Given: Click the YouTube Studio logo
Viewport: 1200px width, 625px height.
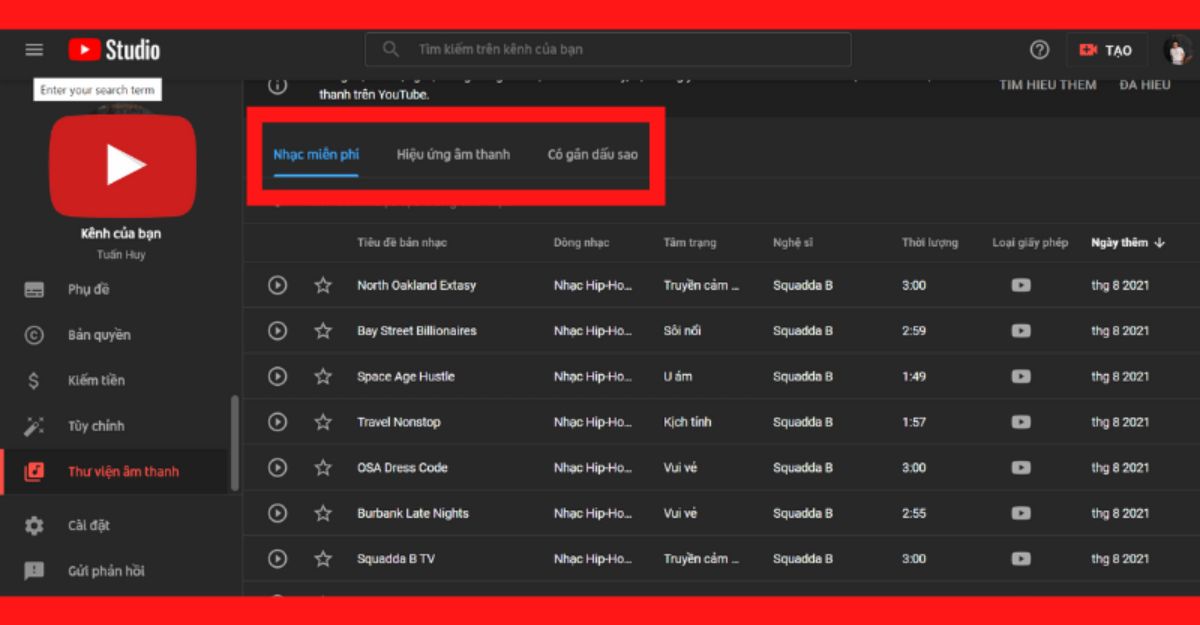Looking at the screenshot, I should [114, 50].
